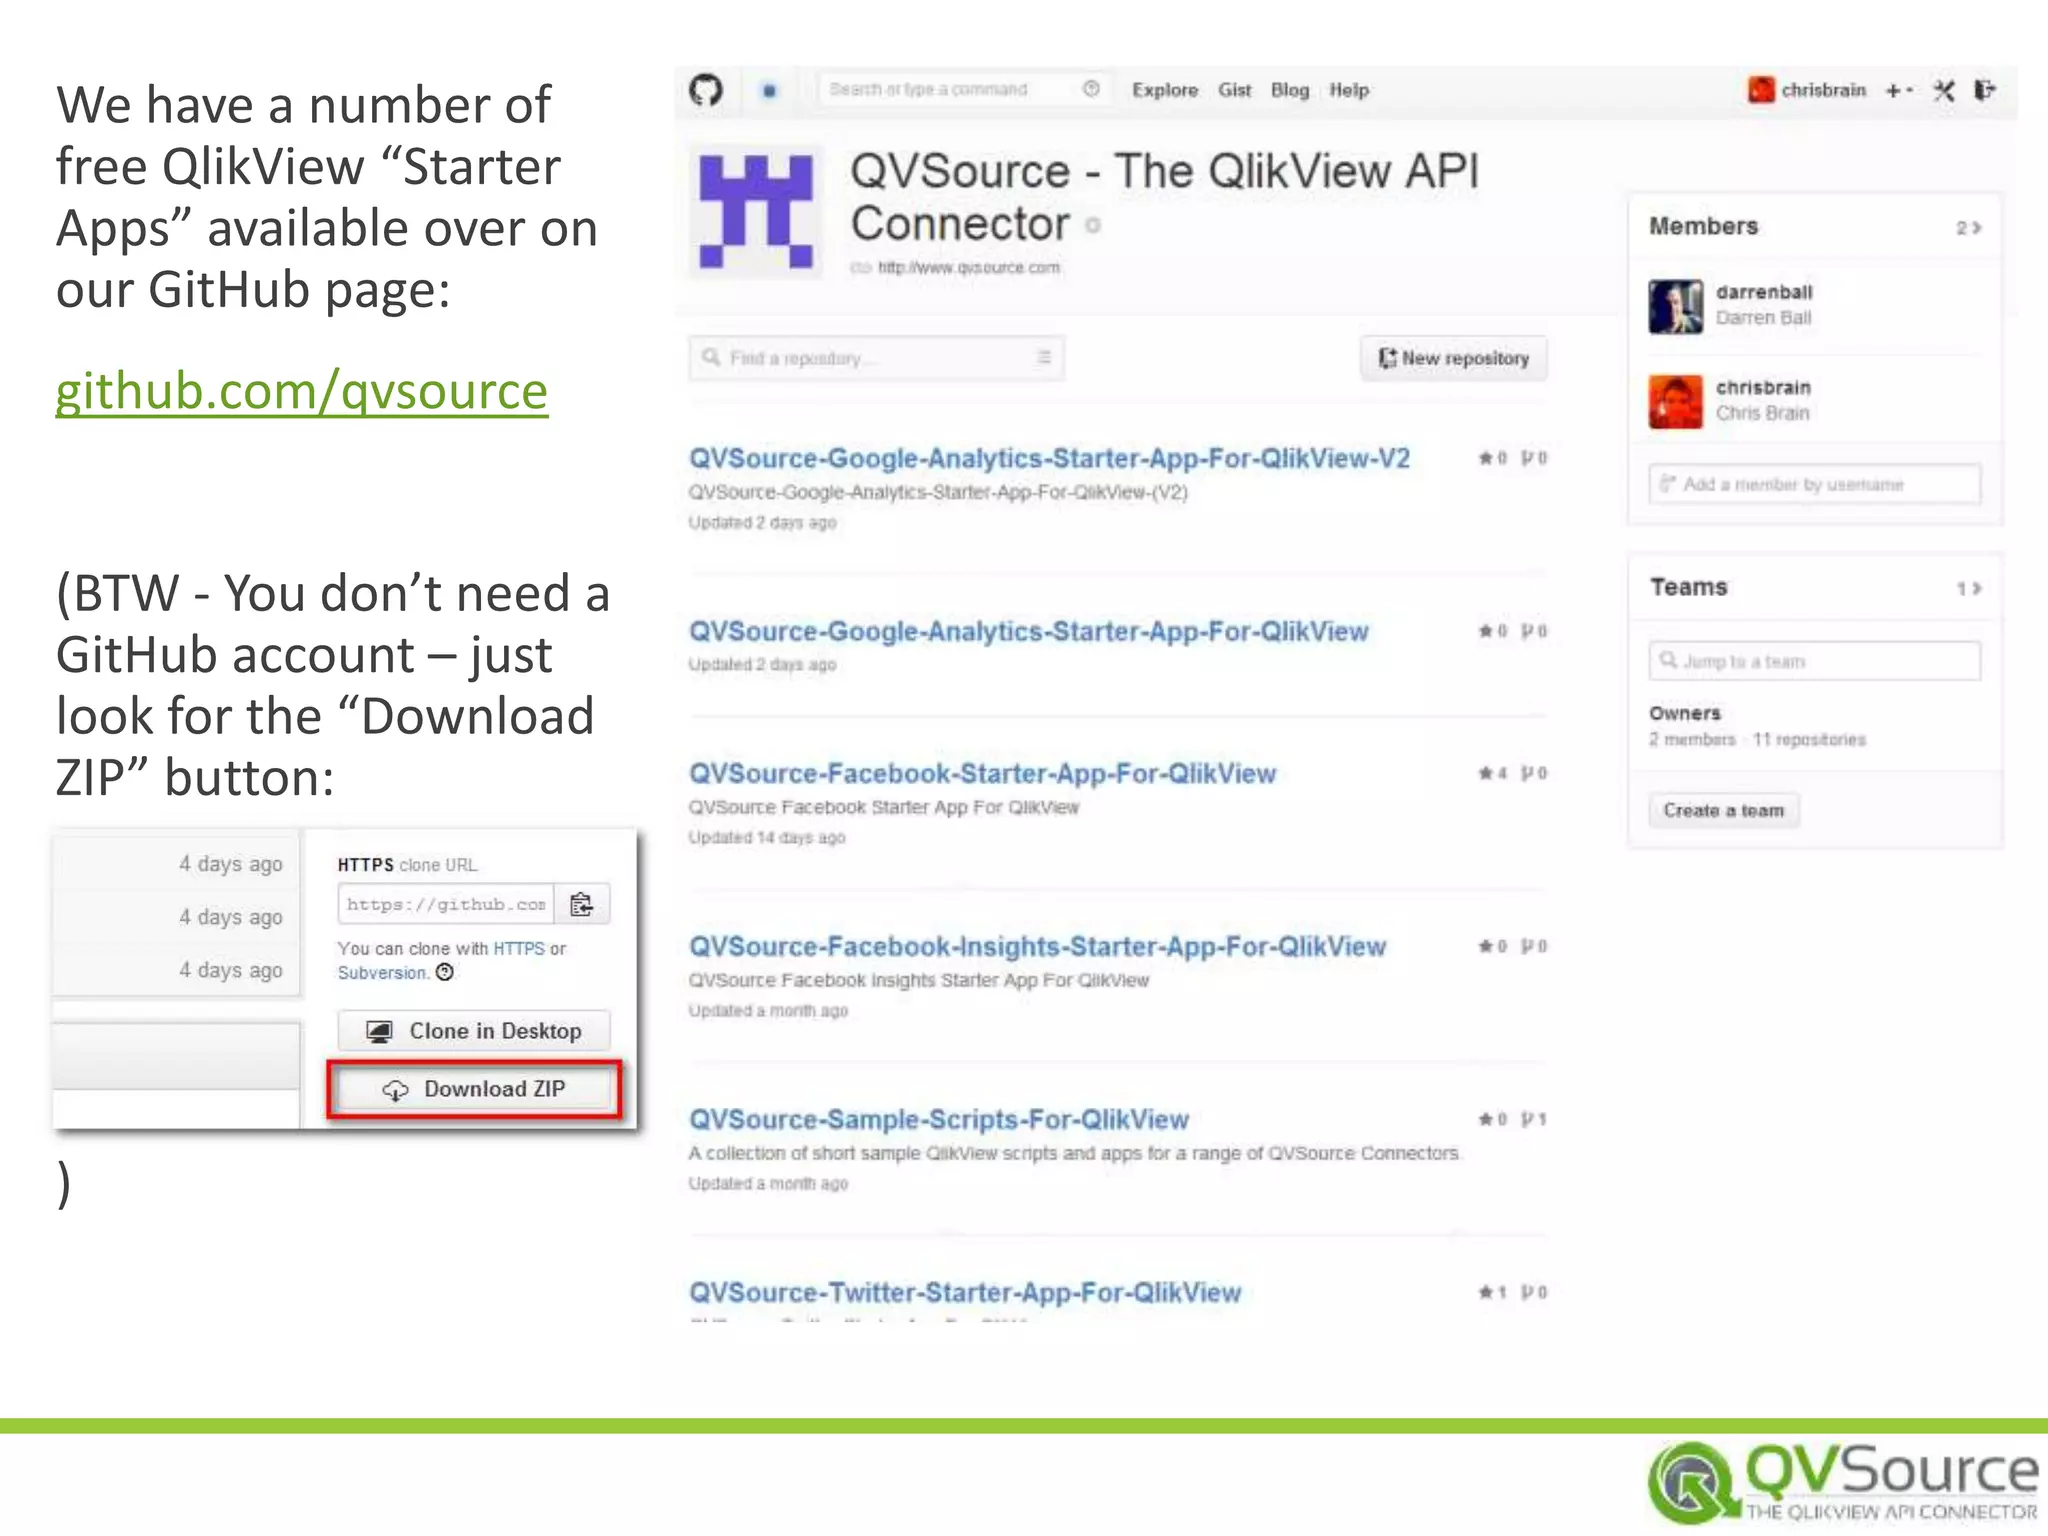The image size is (2048, 1536).
Task: Click the Clone in Desktop button
Action: click(x=474, y=1031)
